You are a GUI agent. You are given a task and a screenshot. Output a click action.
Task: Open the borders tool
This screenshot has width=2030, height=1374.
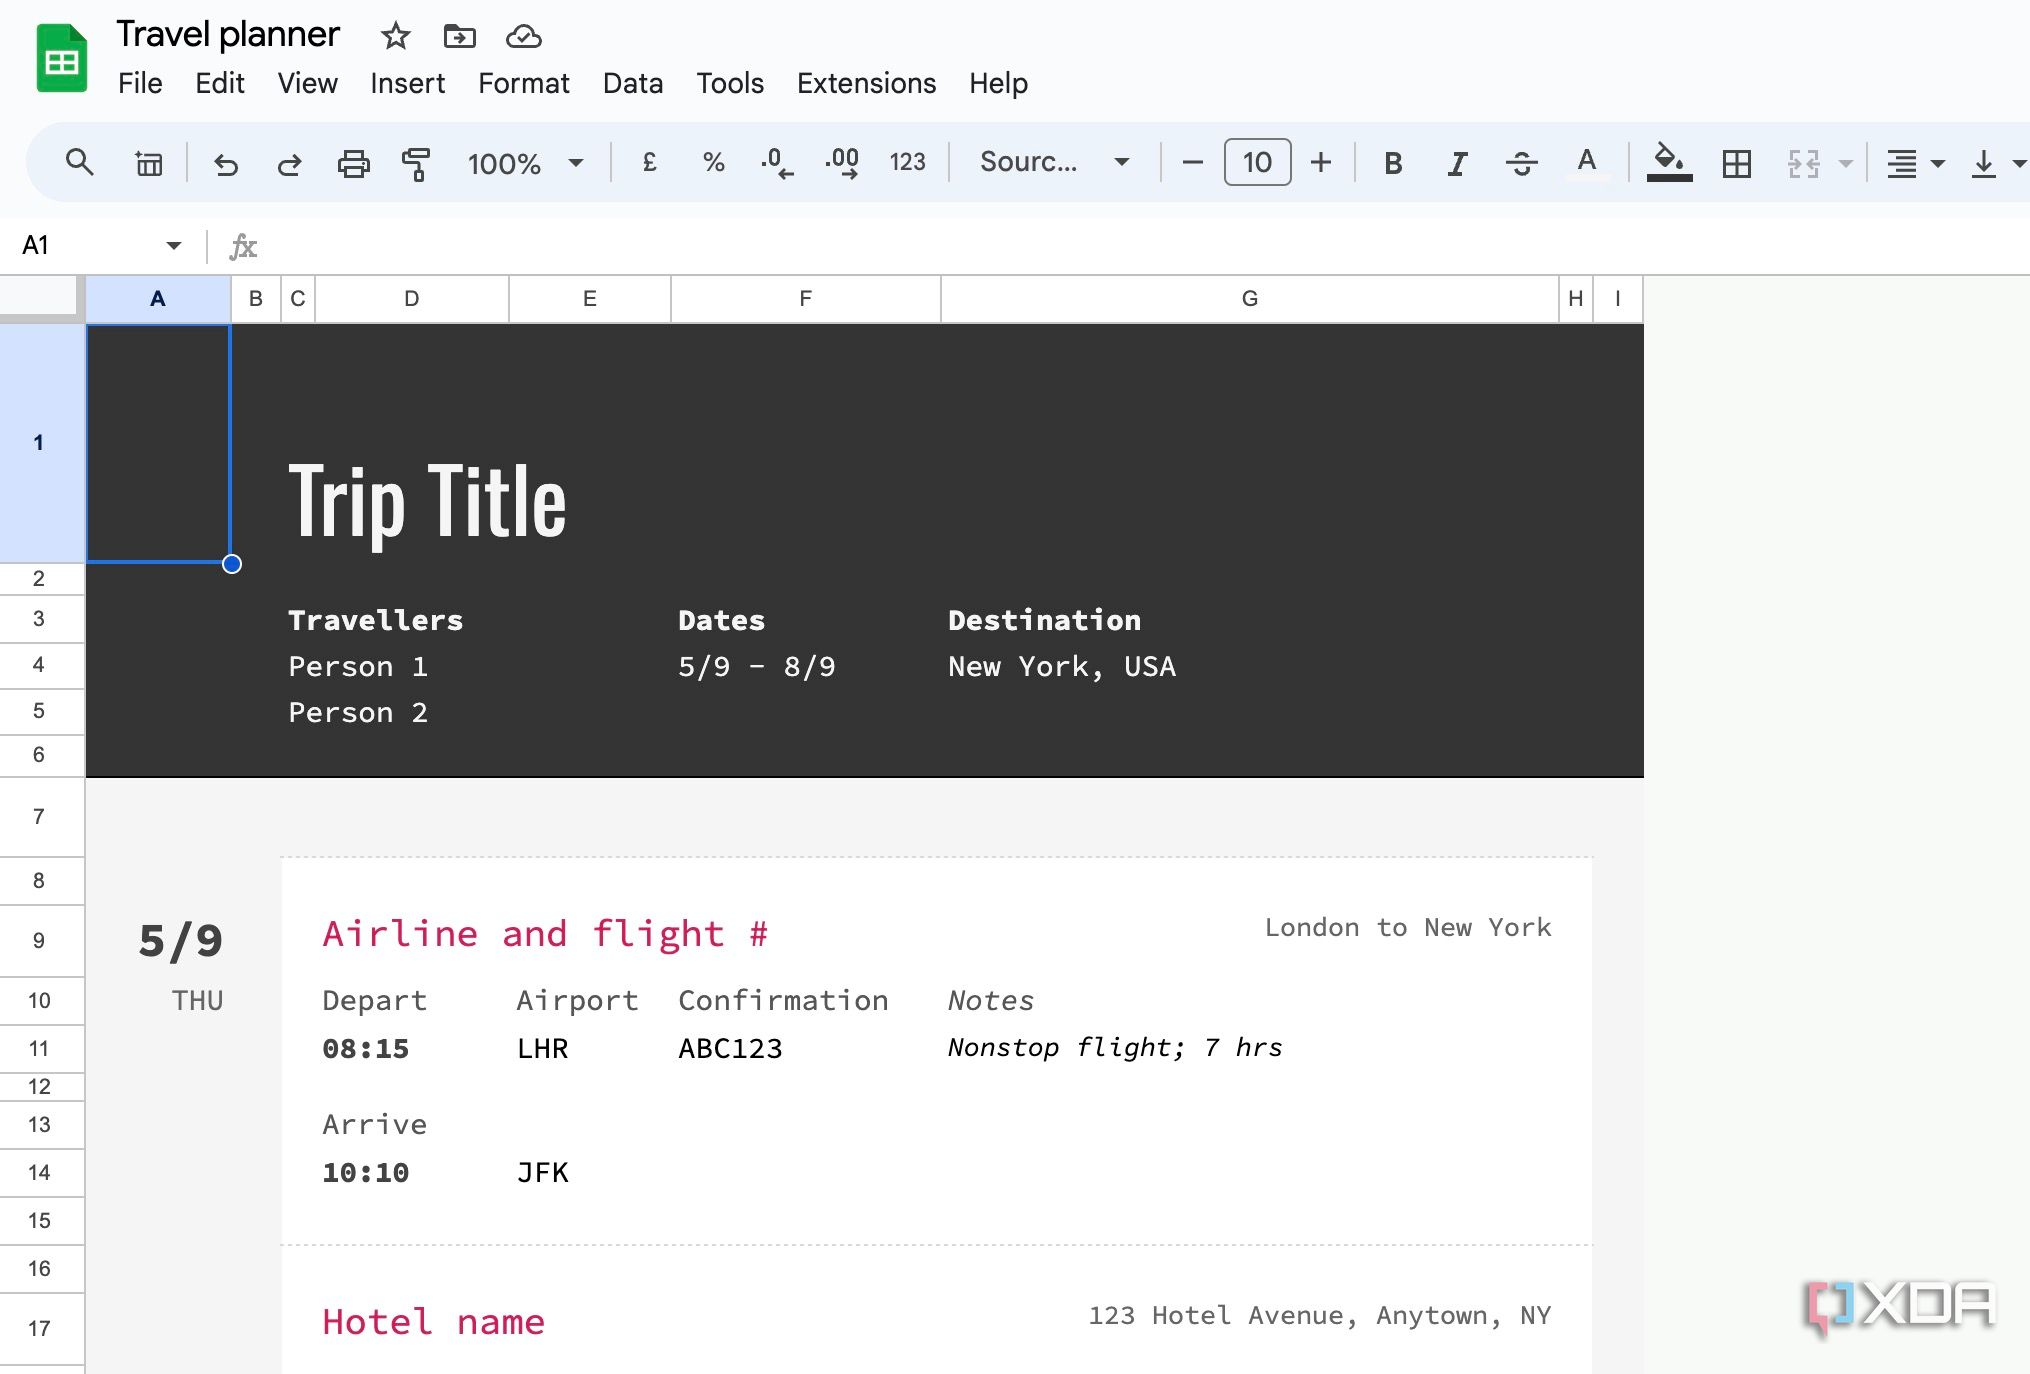1737,163
